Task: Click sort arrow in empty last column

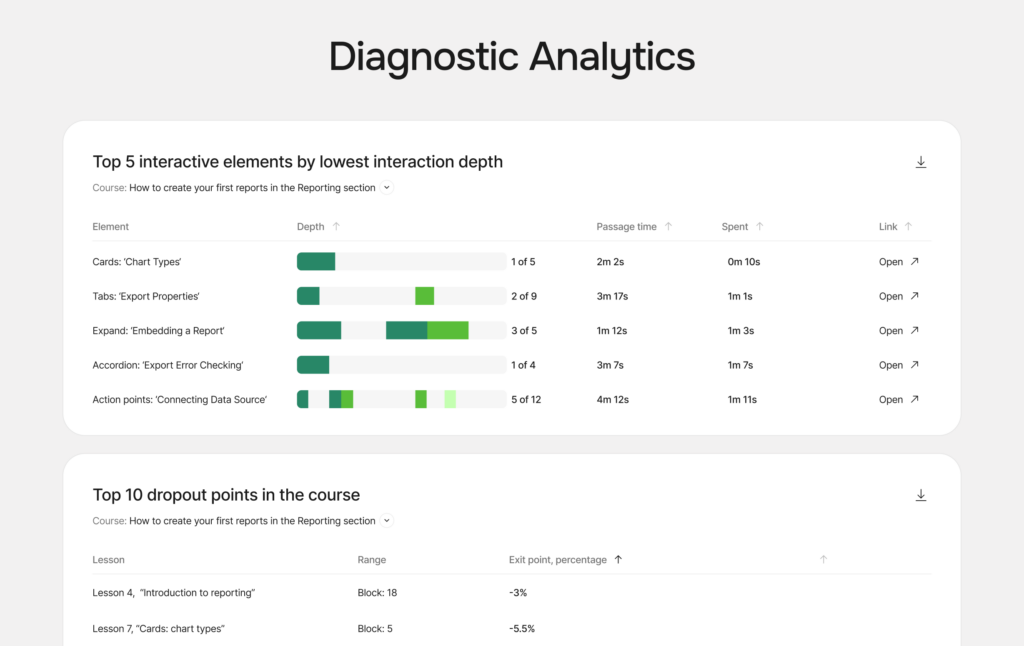Action: pyautogui.click(x=823, y=560)
